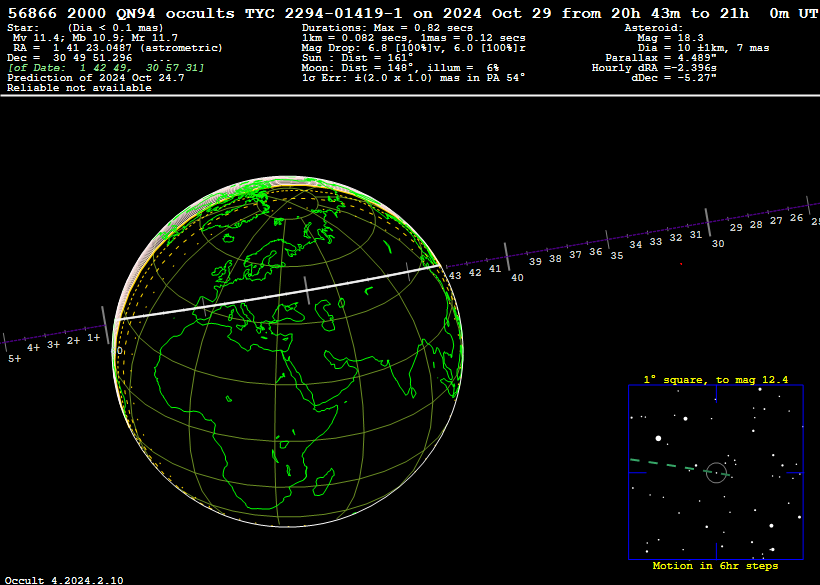Click the 'Mag Drop: 6.8 [100%]v' line

pyautogui.click(x=414, y=48)
